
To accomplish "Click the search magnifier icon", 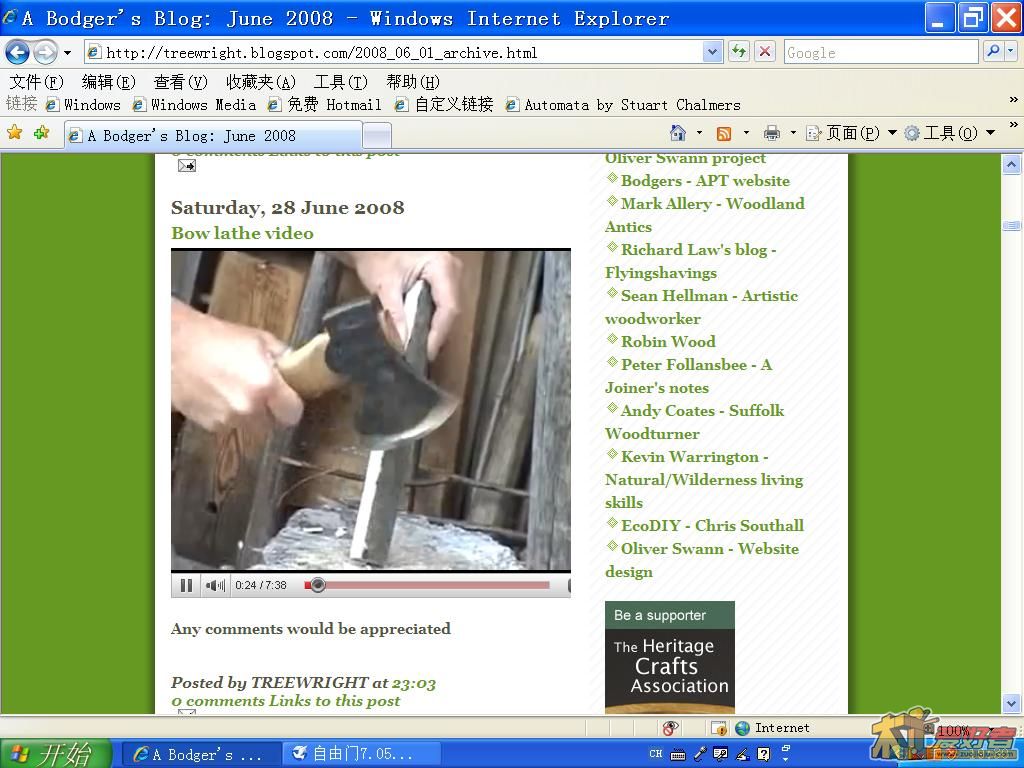I will click(993, 52).
